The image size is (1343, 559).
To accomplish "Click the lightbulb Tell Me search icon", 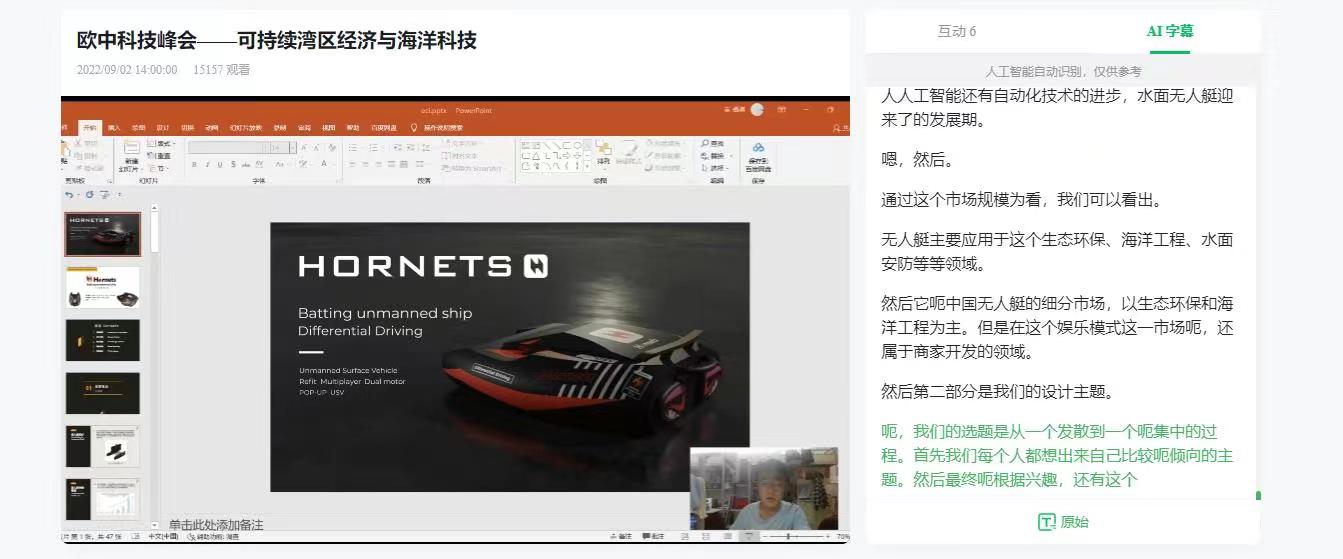I will 413,128.
